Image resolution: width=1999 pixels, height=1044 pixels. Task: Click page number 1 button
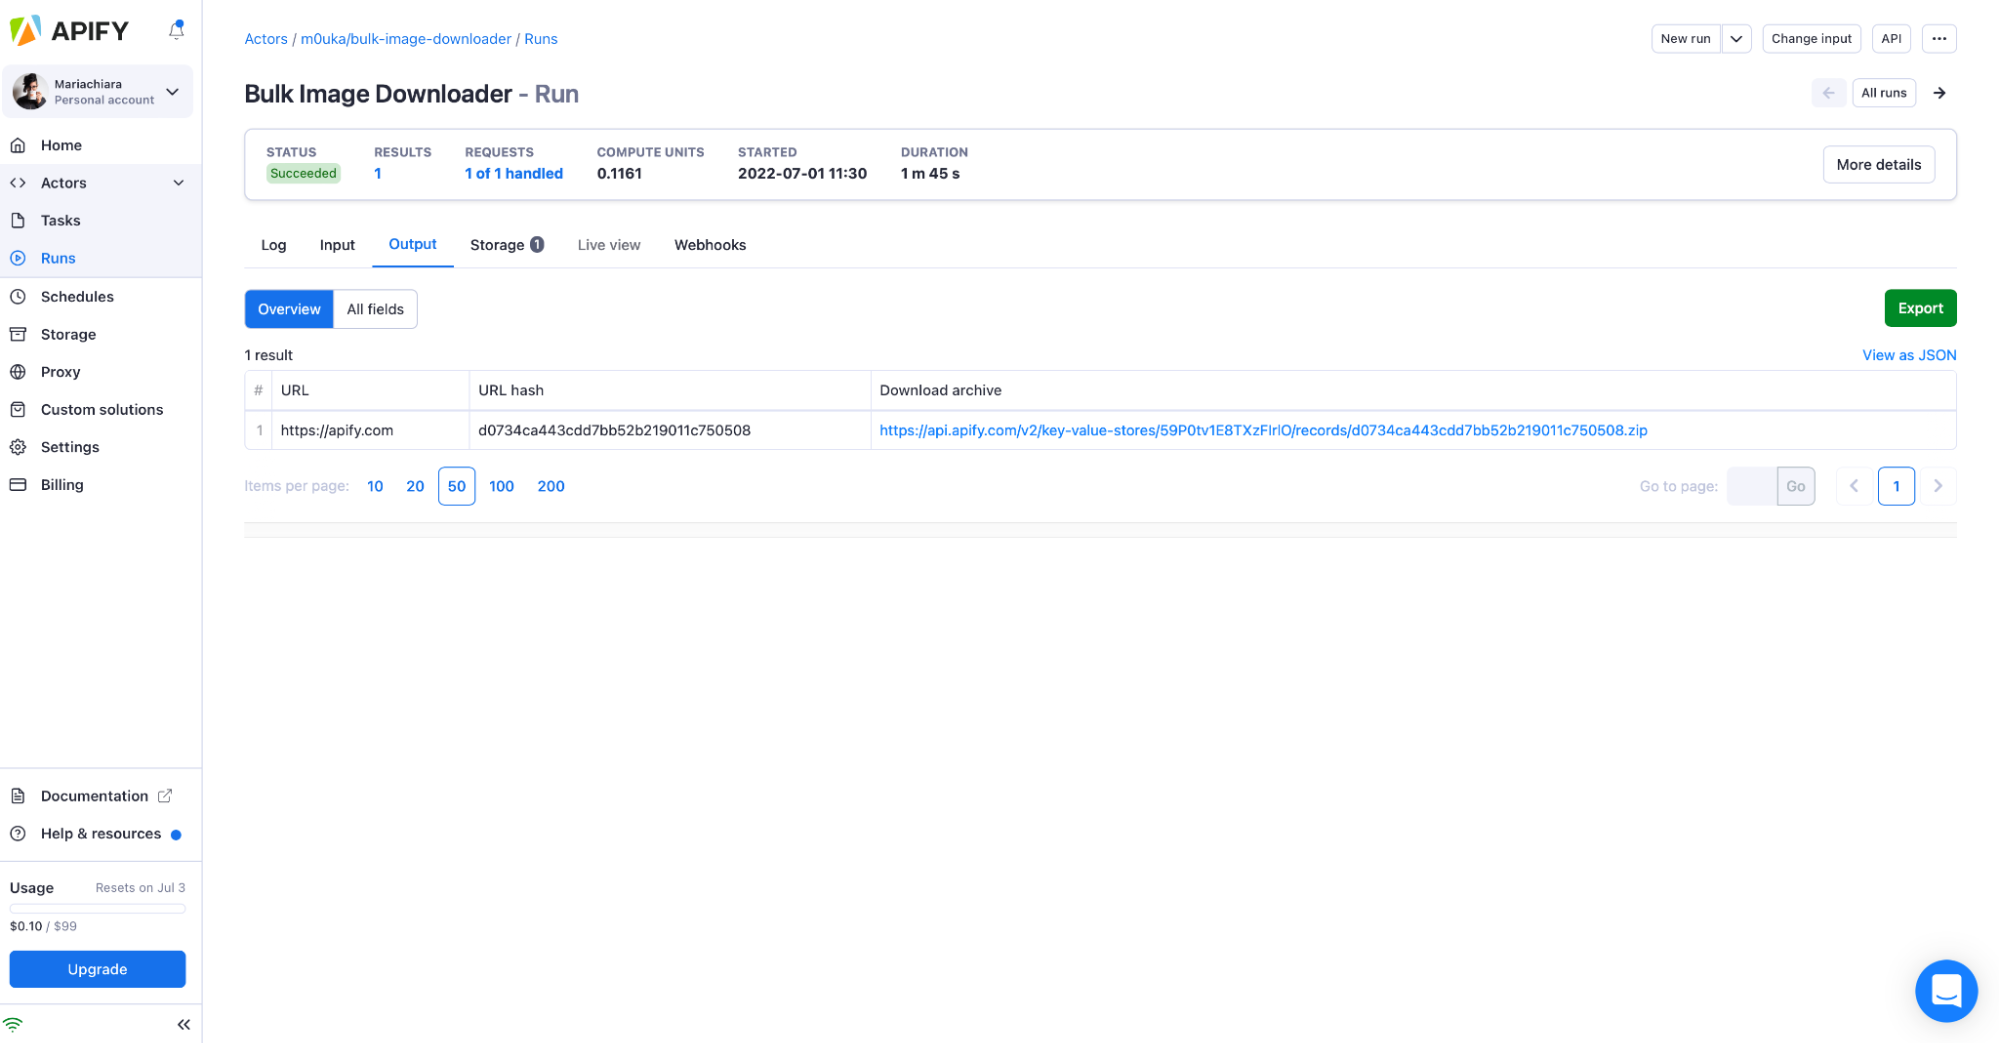tap(1896, 487)
